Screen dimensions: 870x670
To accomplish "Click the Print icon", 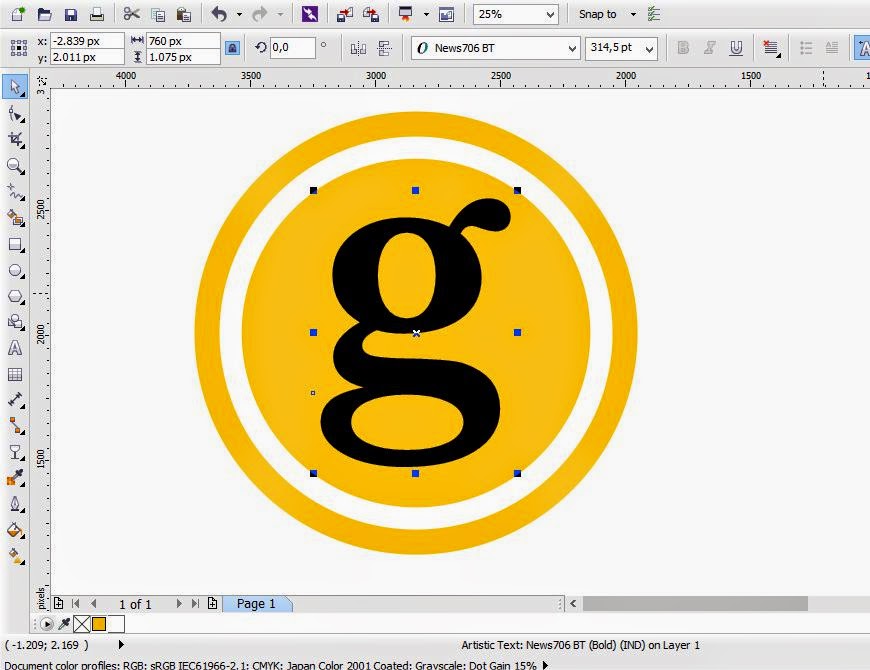I will point(97,14).
